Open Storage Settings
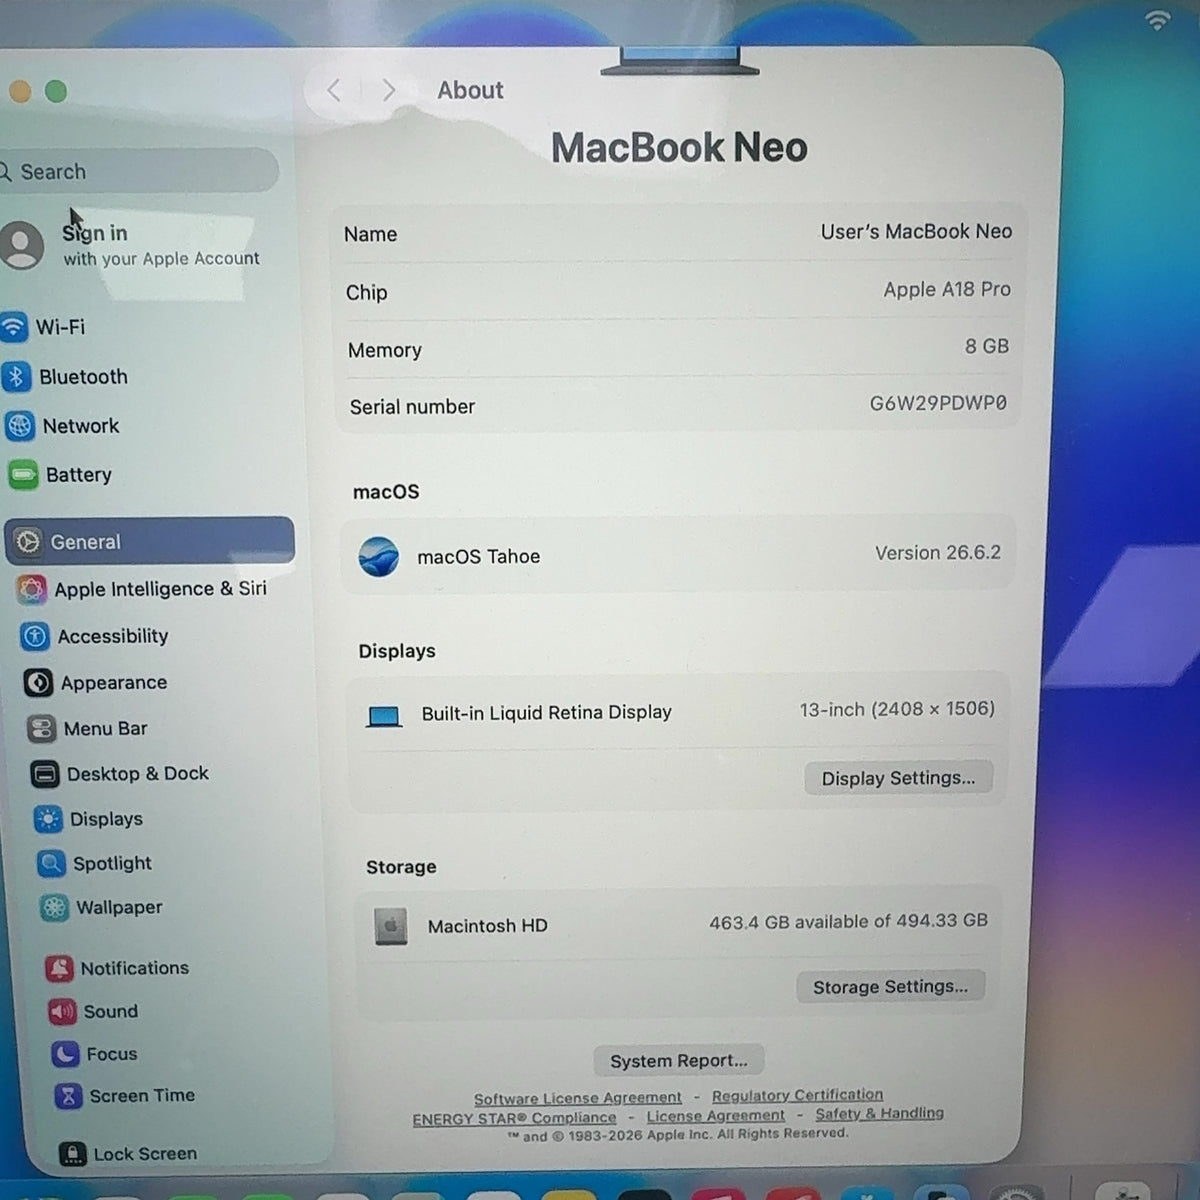Screen dimensions: 1200x1200 (890, 987)
